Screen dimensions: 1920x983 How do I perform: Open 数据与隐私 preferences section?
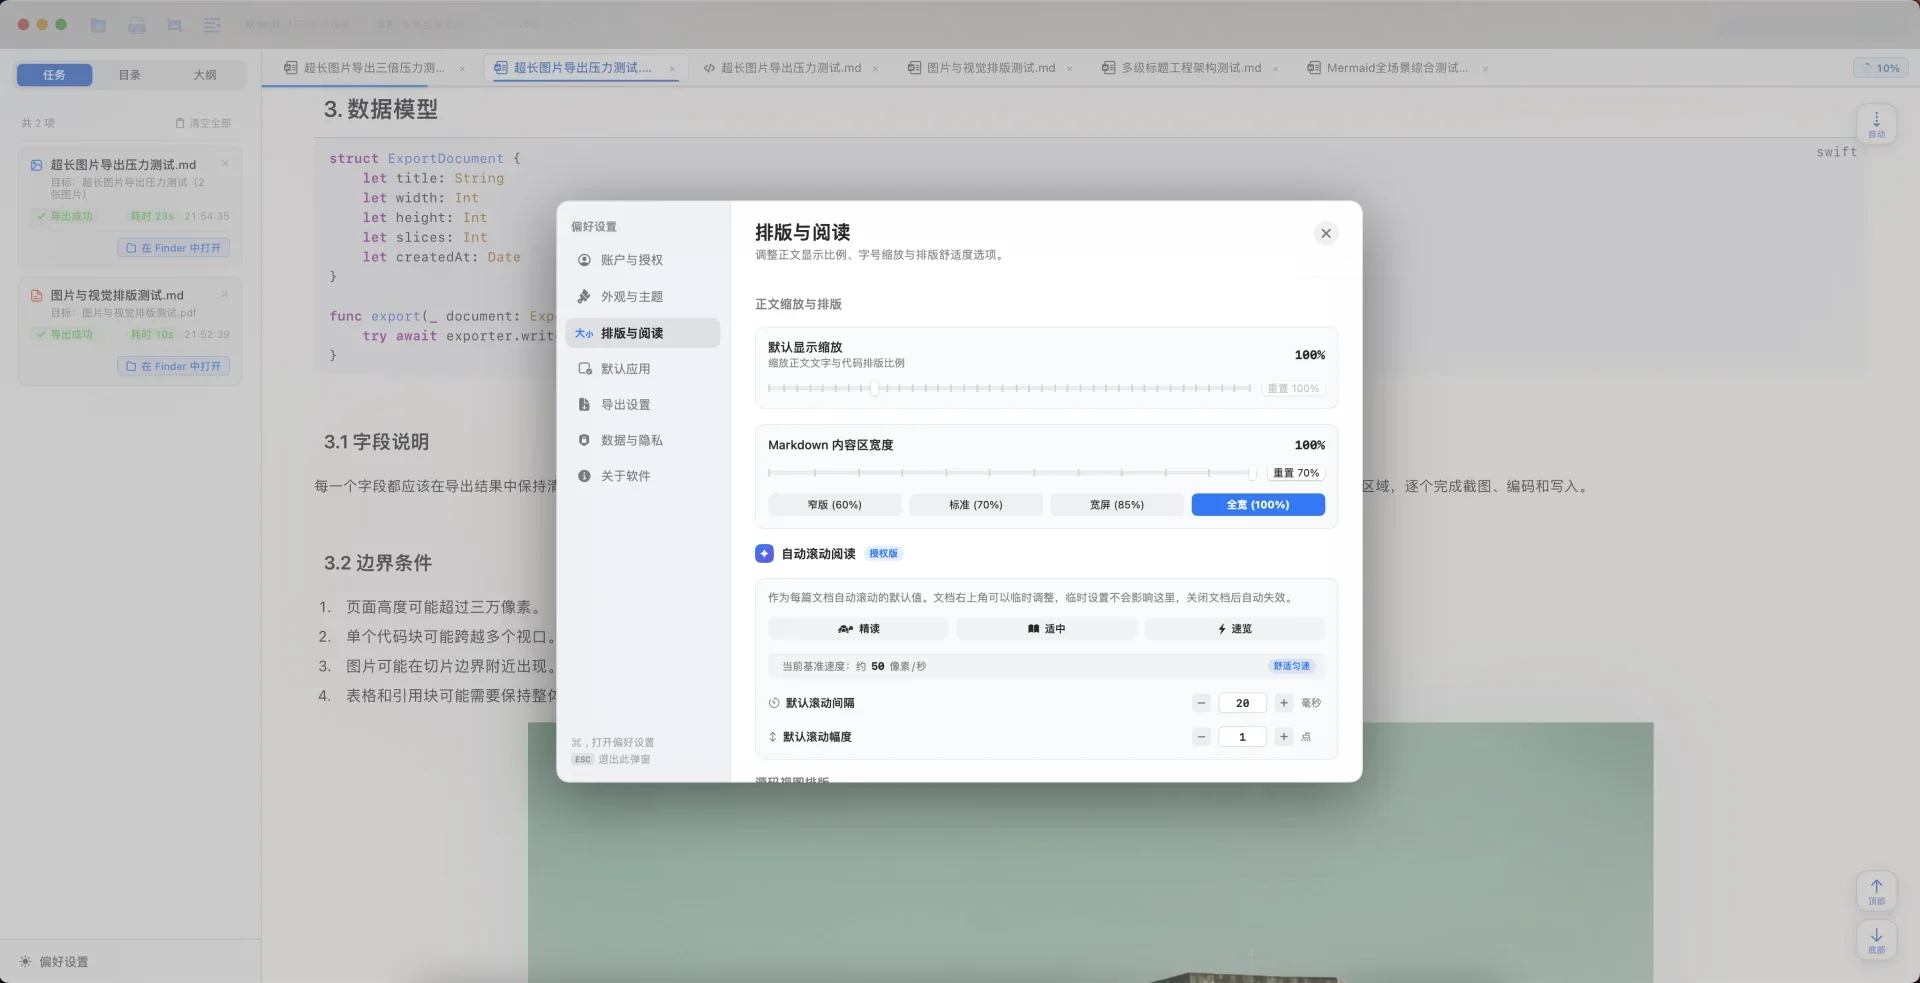(643, 440)
